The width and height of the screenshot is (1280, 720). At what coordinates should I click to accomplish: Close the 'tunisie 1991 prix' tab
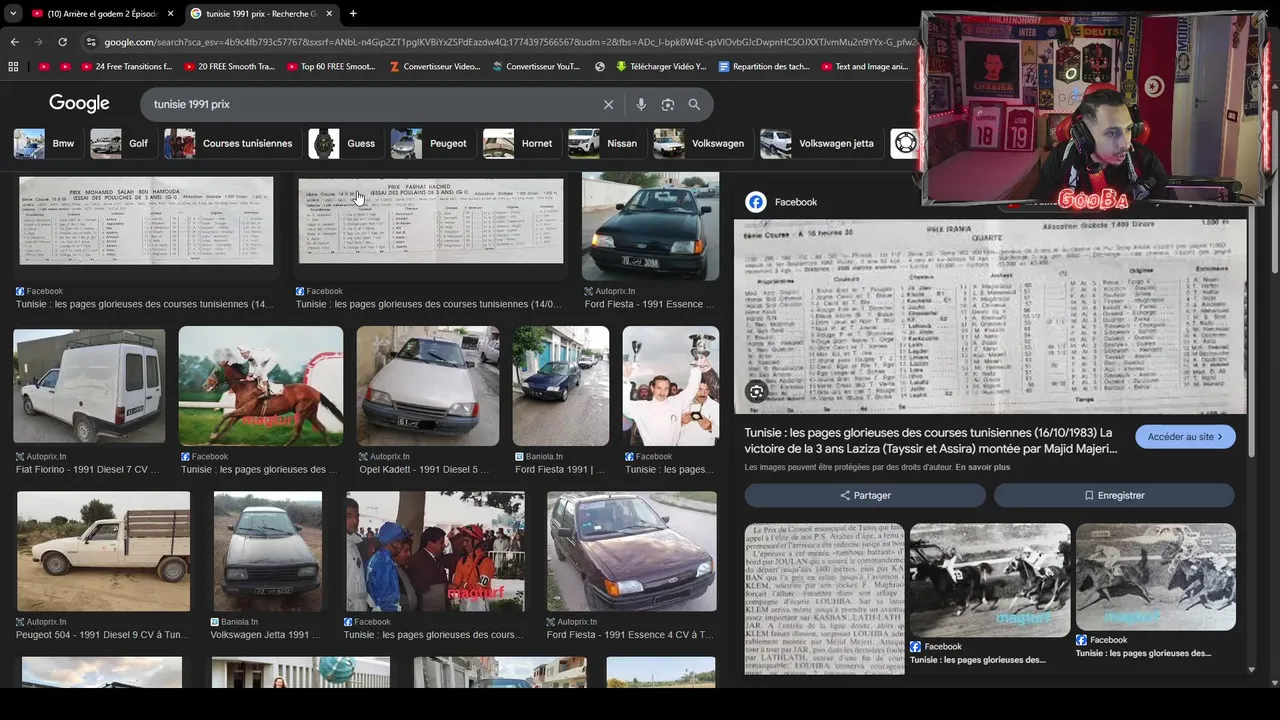[329, 14]
